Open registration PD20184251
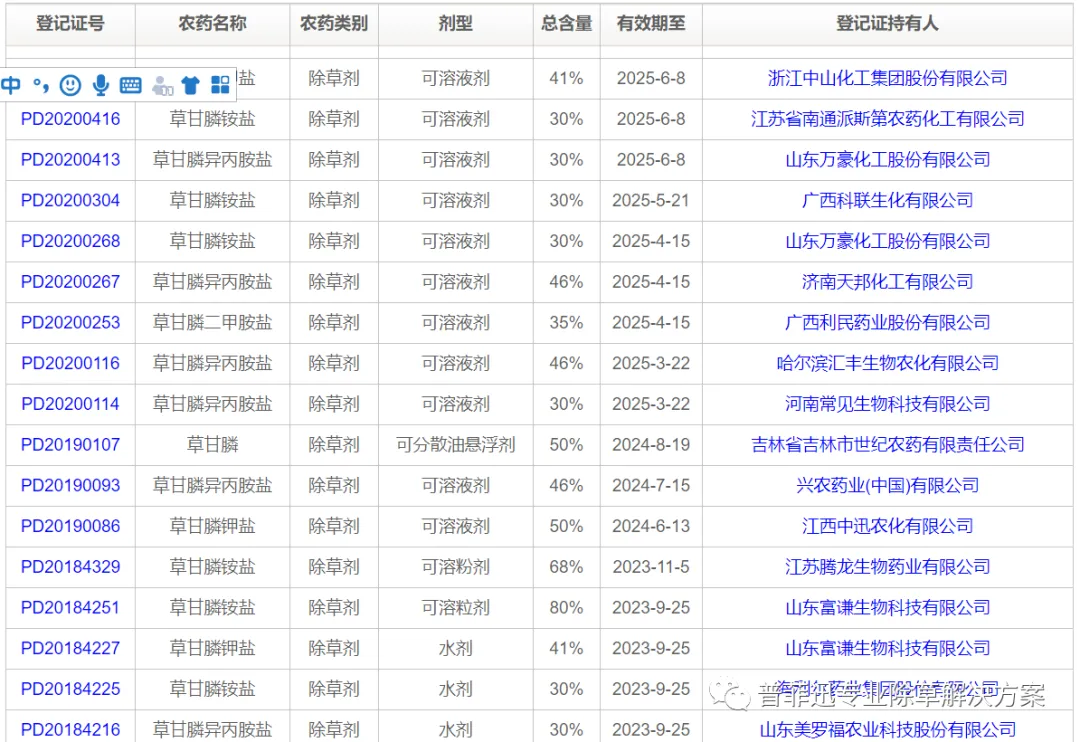Viewport: 1080px width, 742px height. pos(70,607)
